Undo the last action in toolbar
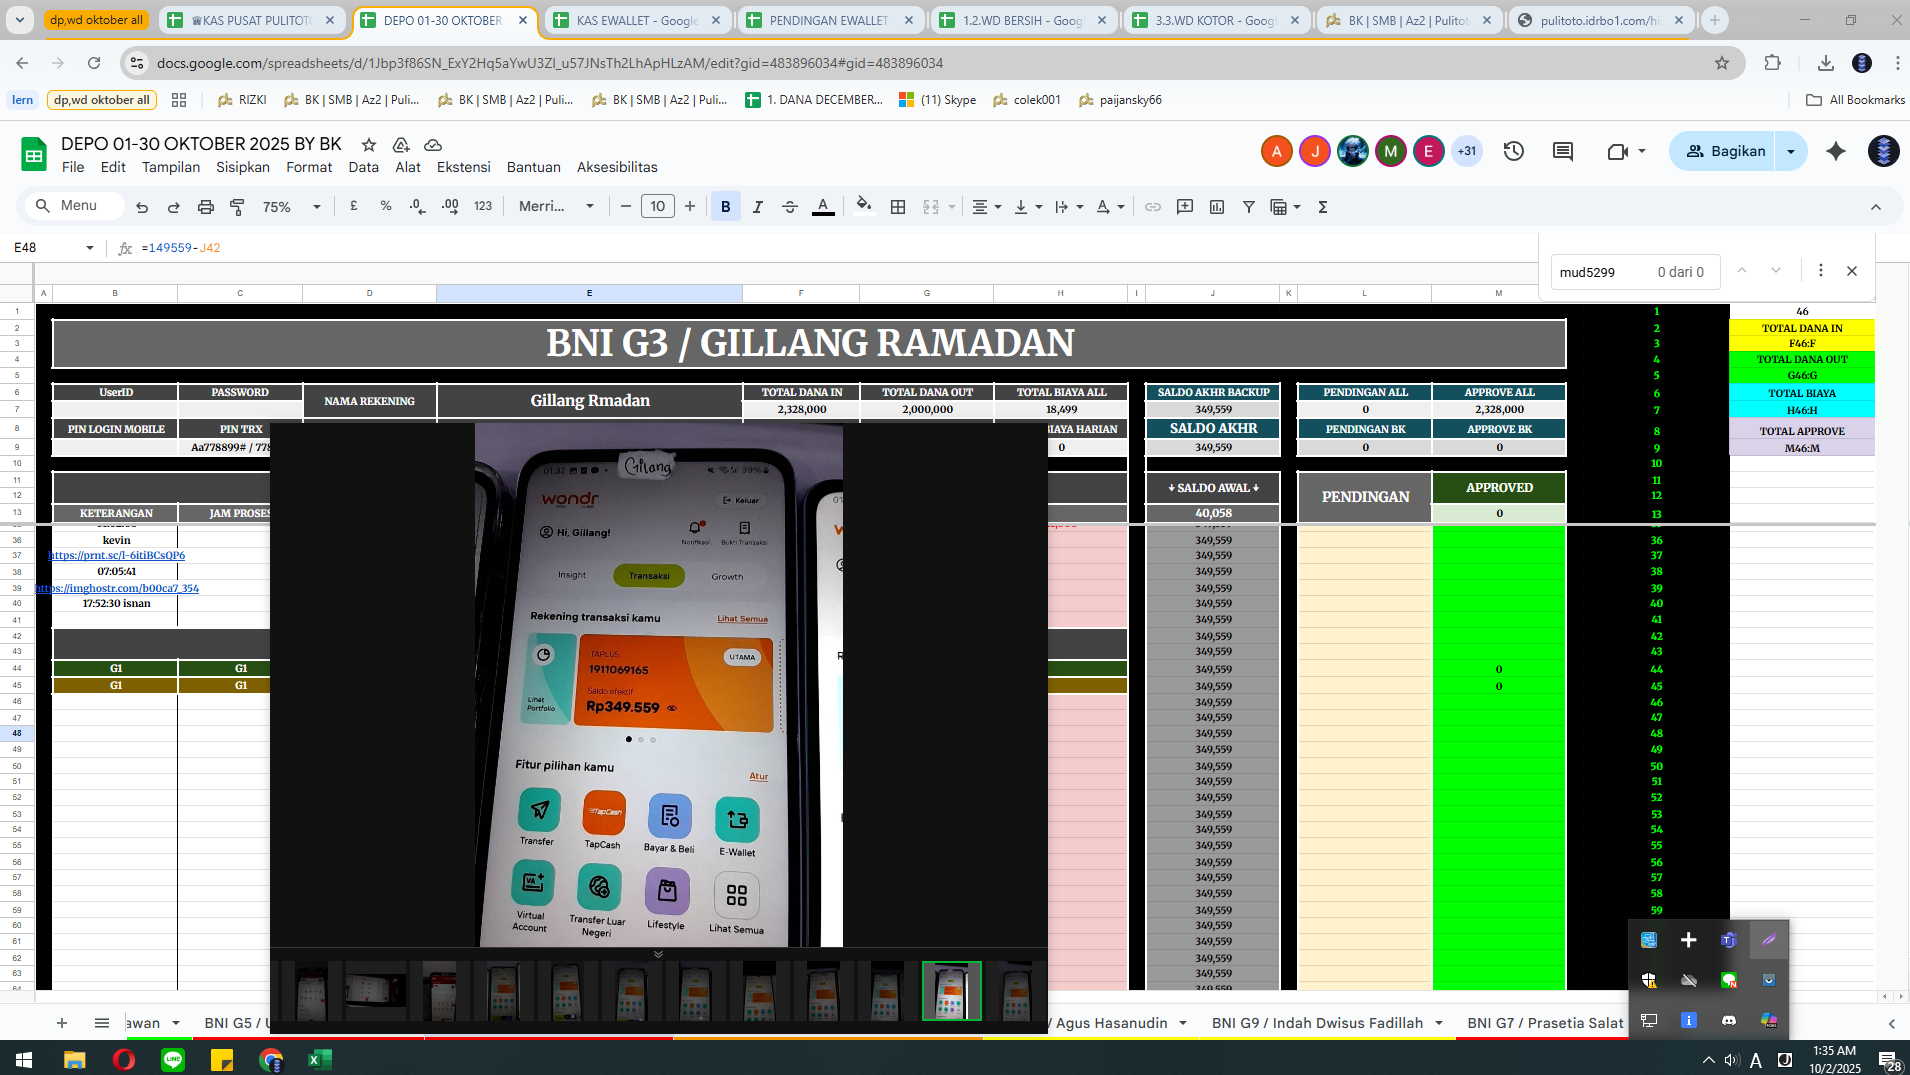The image size is (1910, 1075). click(x=142, y=207)
